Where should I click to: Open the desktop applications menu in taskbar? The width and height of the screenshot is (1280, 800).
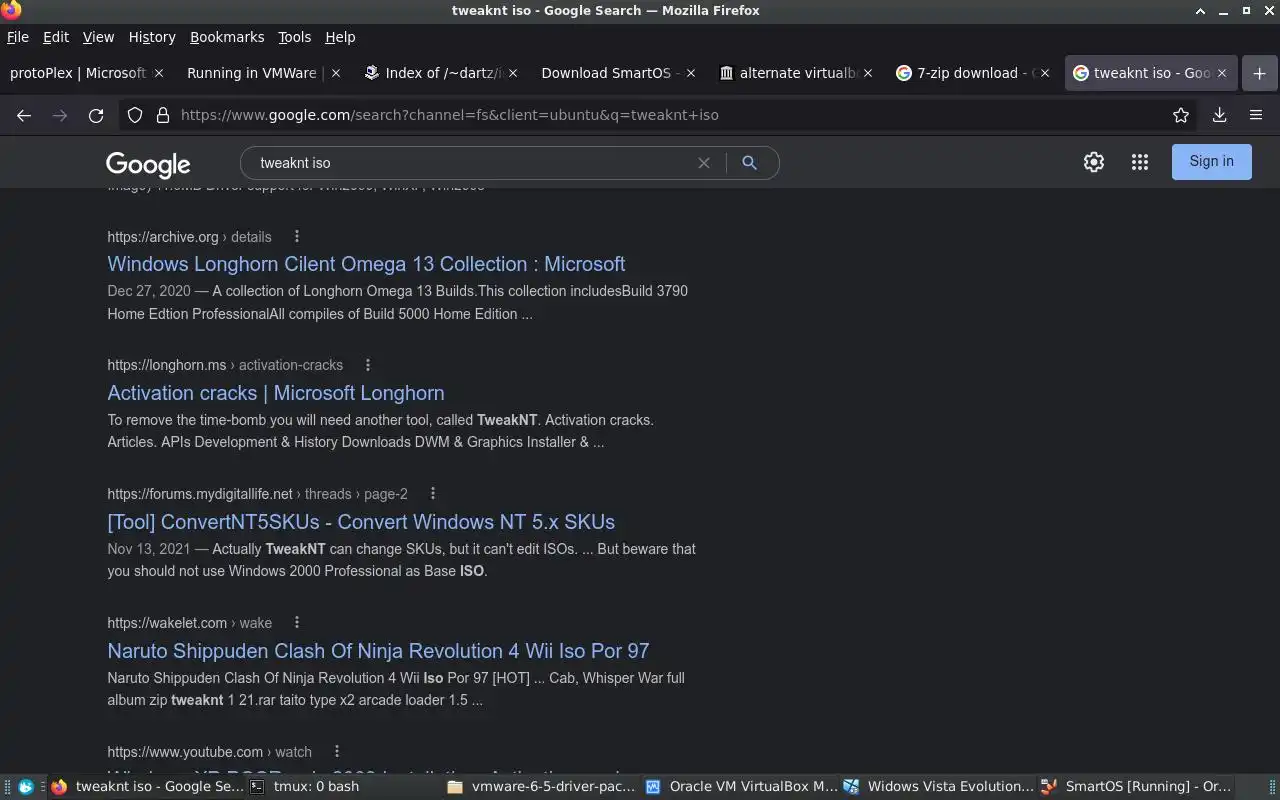[26, 787]
